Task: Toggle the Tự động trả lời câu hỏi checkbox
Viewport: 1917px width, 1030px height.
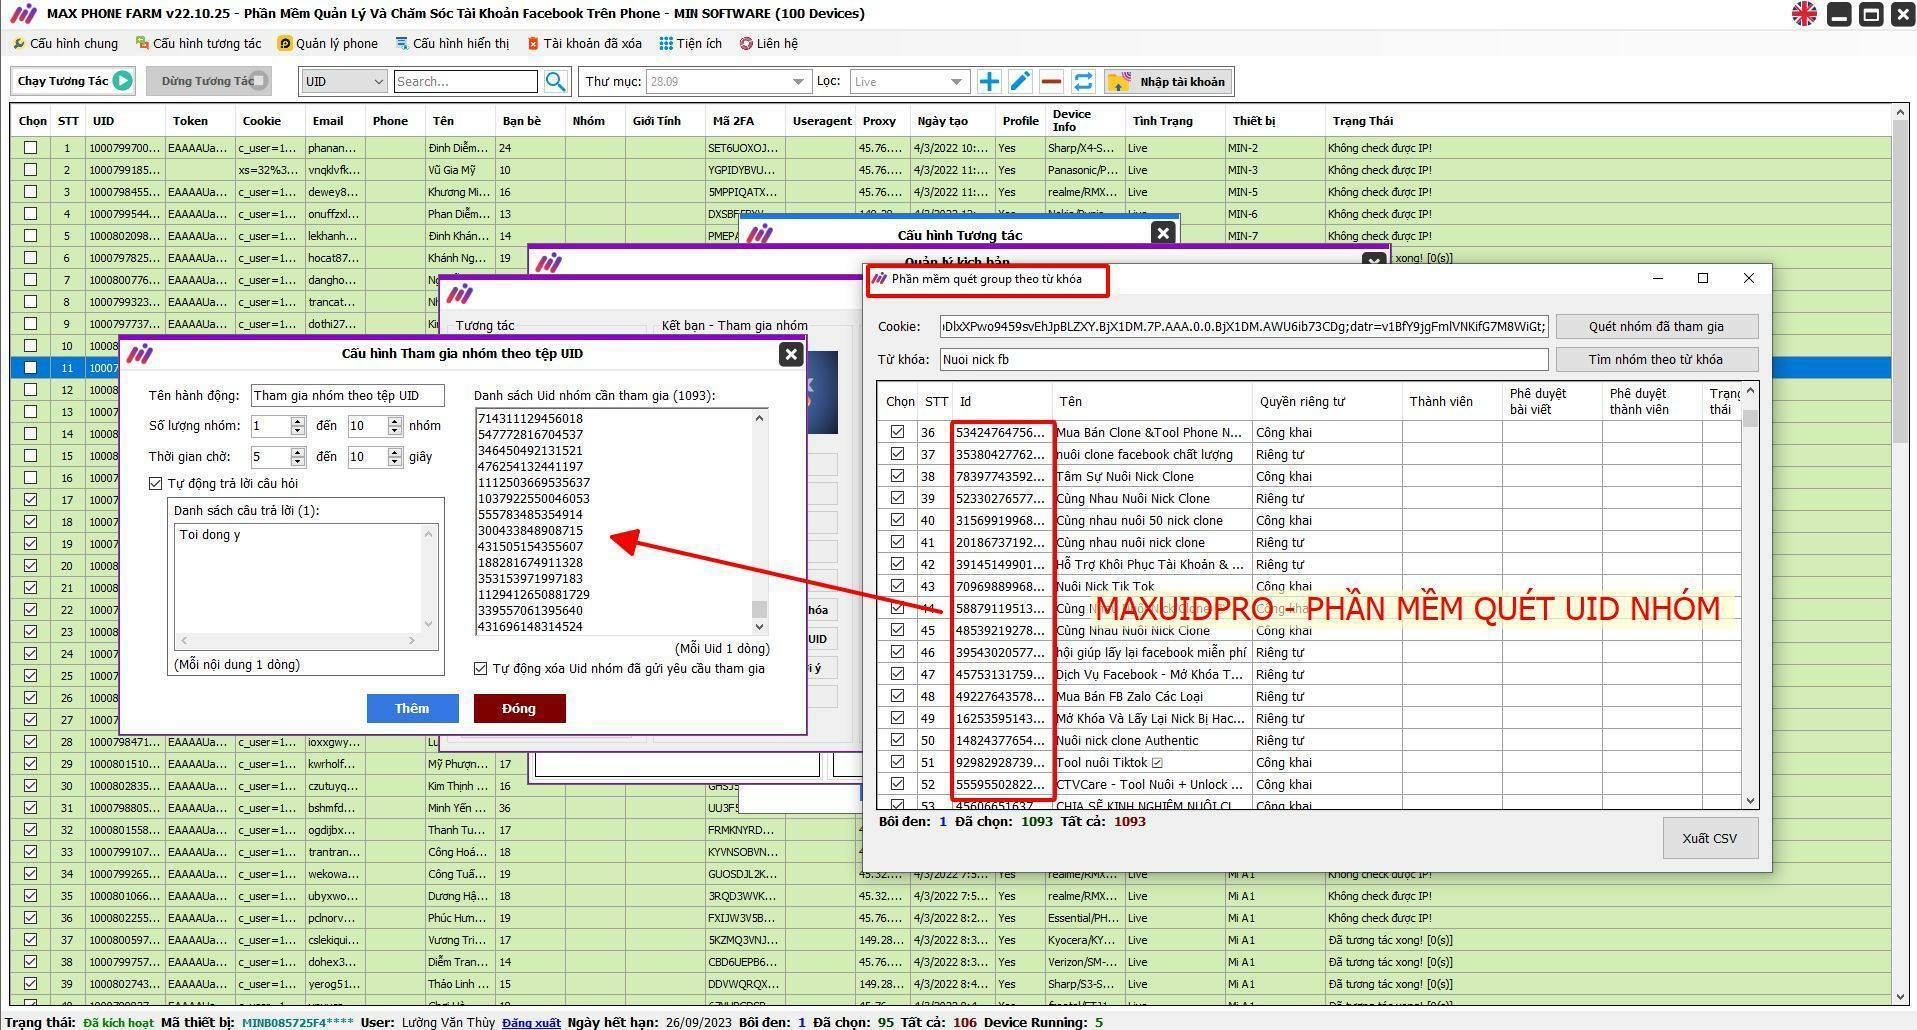Action: pos(156,483)
